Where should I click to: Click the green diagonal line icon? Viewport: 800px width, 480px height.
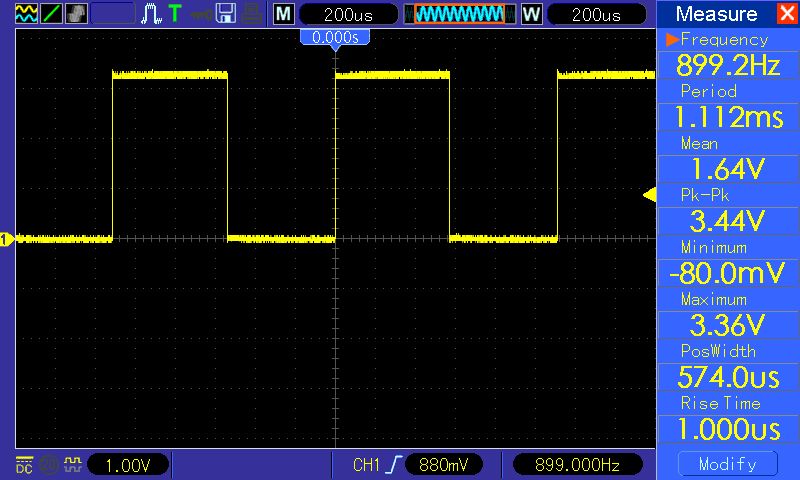click(x=52, y=14)
